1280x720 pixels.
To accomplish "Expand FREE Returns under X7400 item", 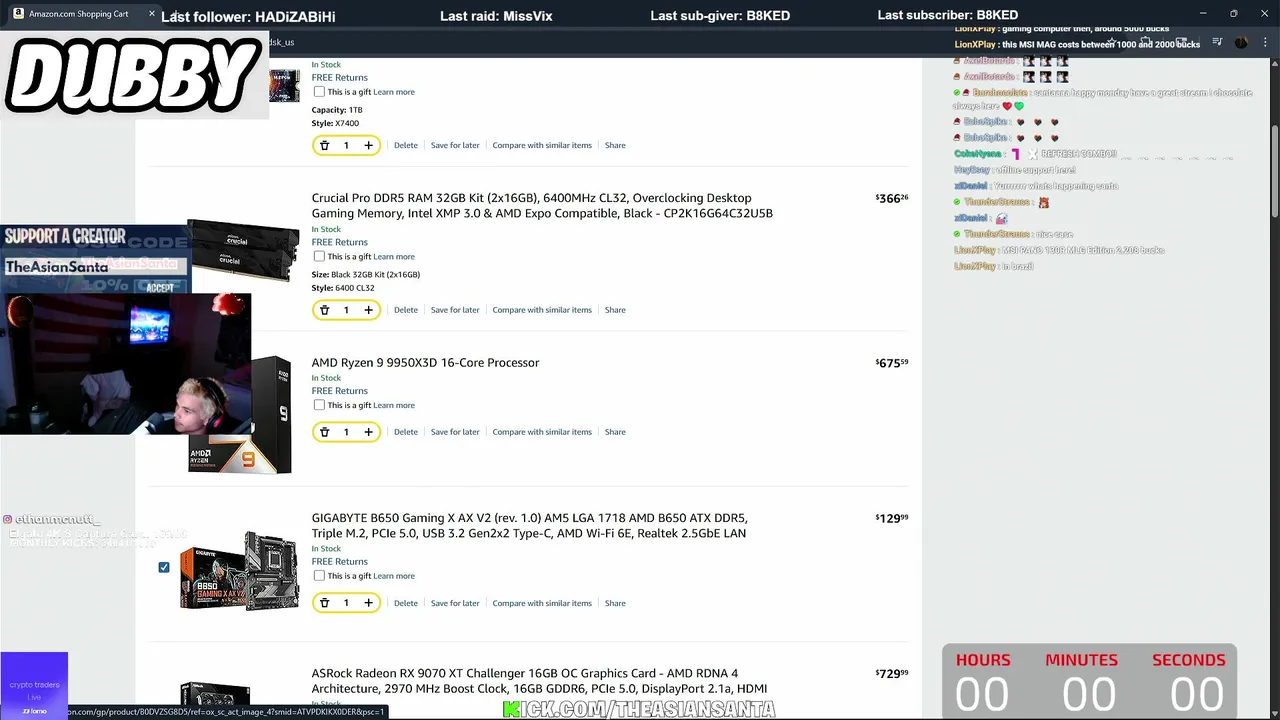I will pyautogui.click(x=339, y=78).
